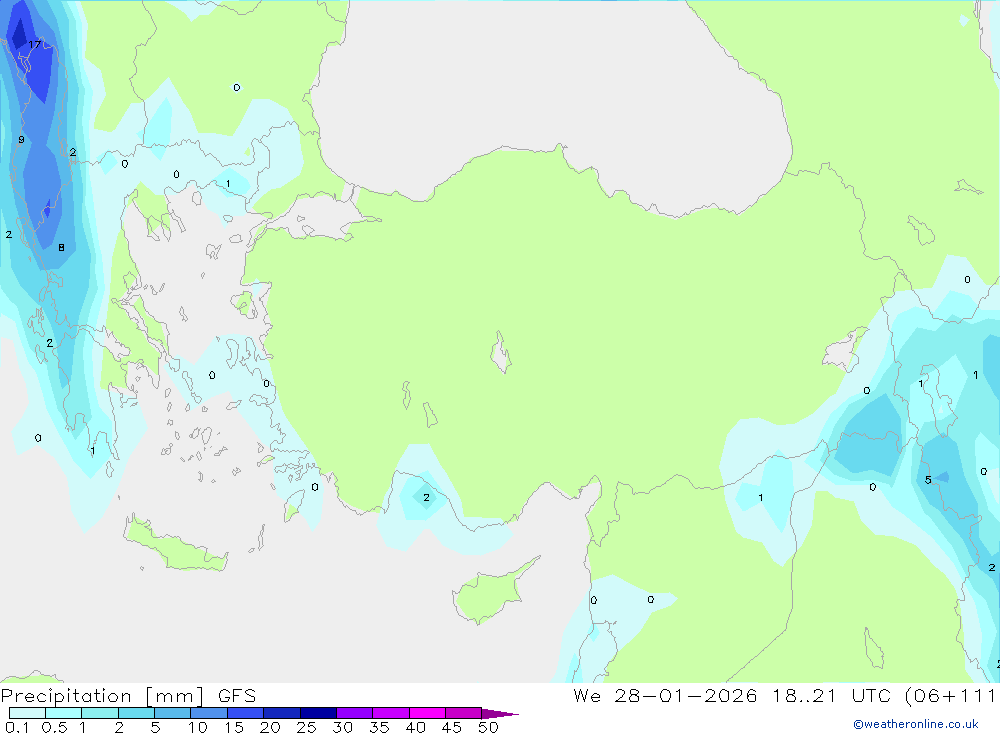This screenshot has width=1000, height=733.
Task: Pick the 40–45 mm magenta legend swatch
Action: 427,713
